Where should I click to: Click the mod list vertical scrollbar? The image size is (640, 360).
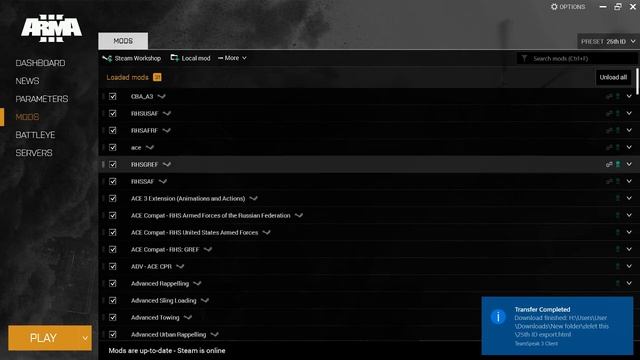637,81
